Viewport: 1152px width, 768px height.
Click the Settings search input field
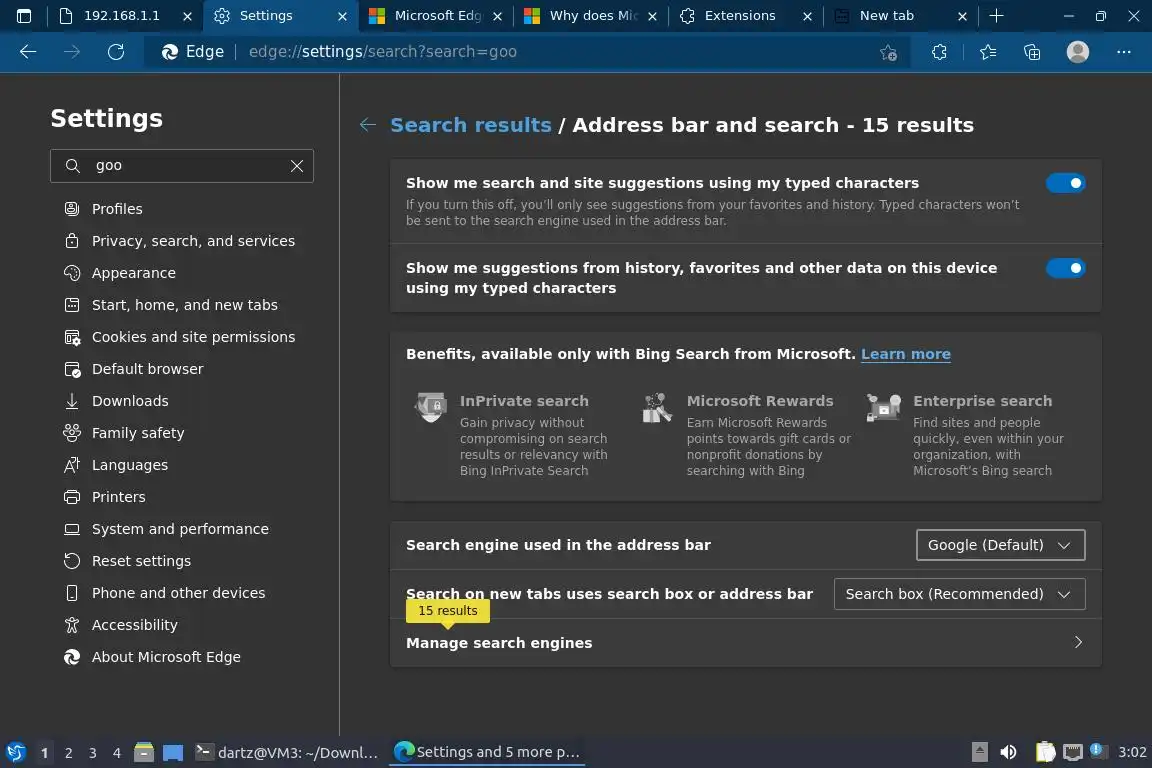click(181, 166)
